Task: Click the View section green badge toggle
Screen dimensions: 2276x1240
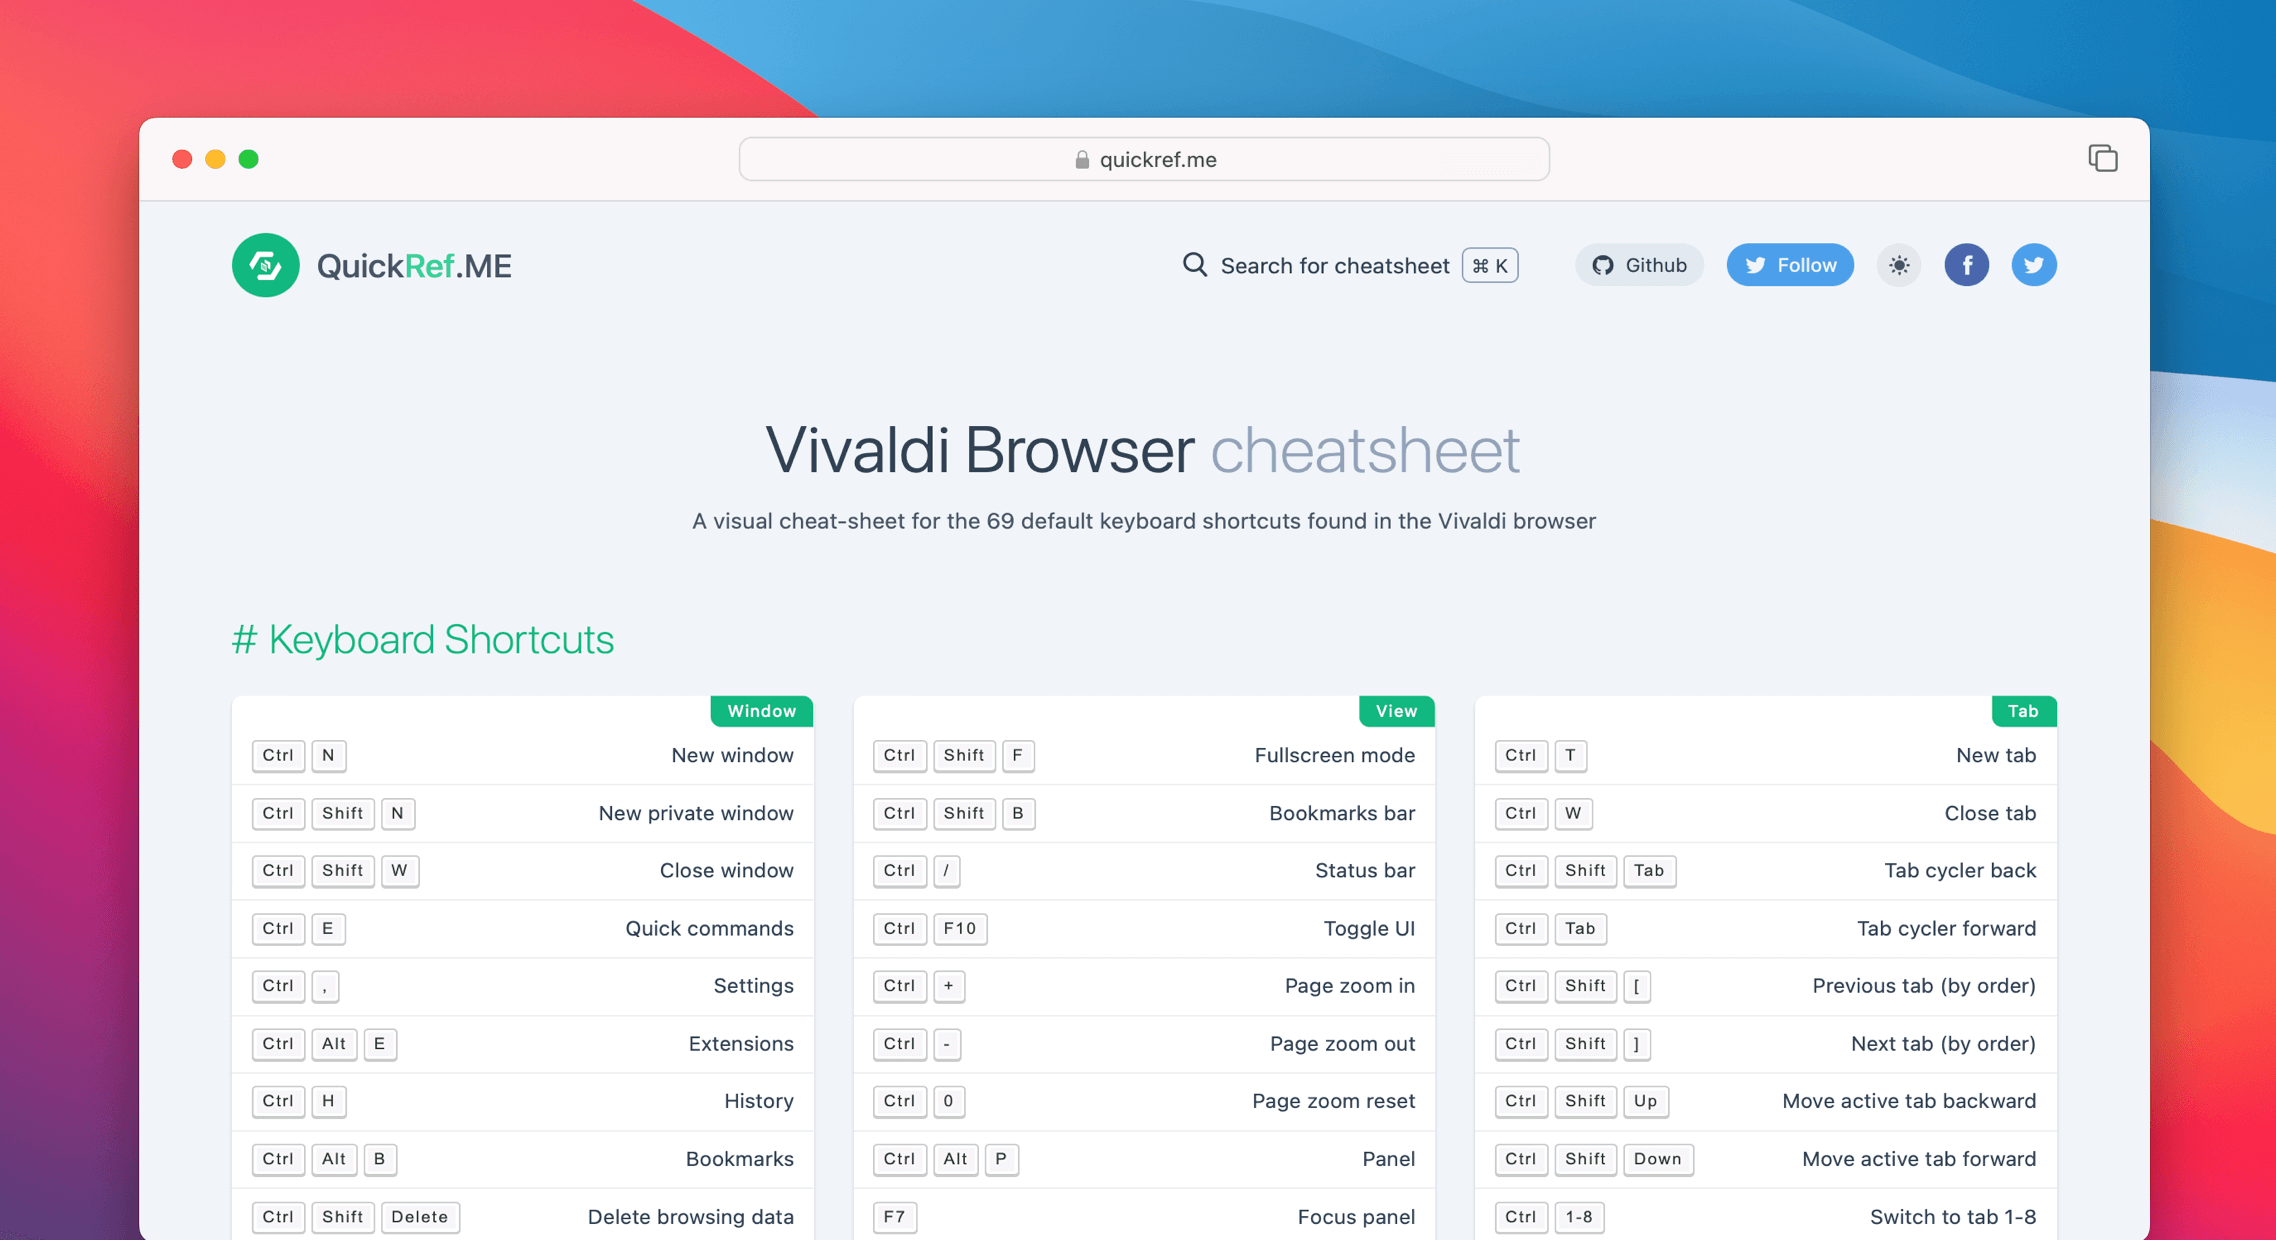Action: coord(1394,709)
